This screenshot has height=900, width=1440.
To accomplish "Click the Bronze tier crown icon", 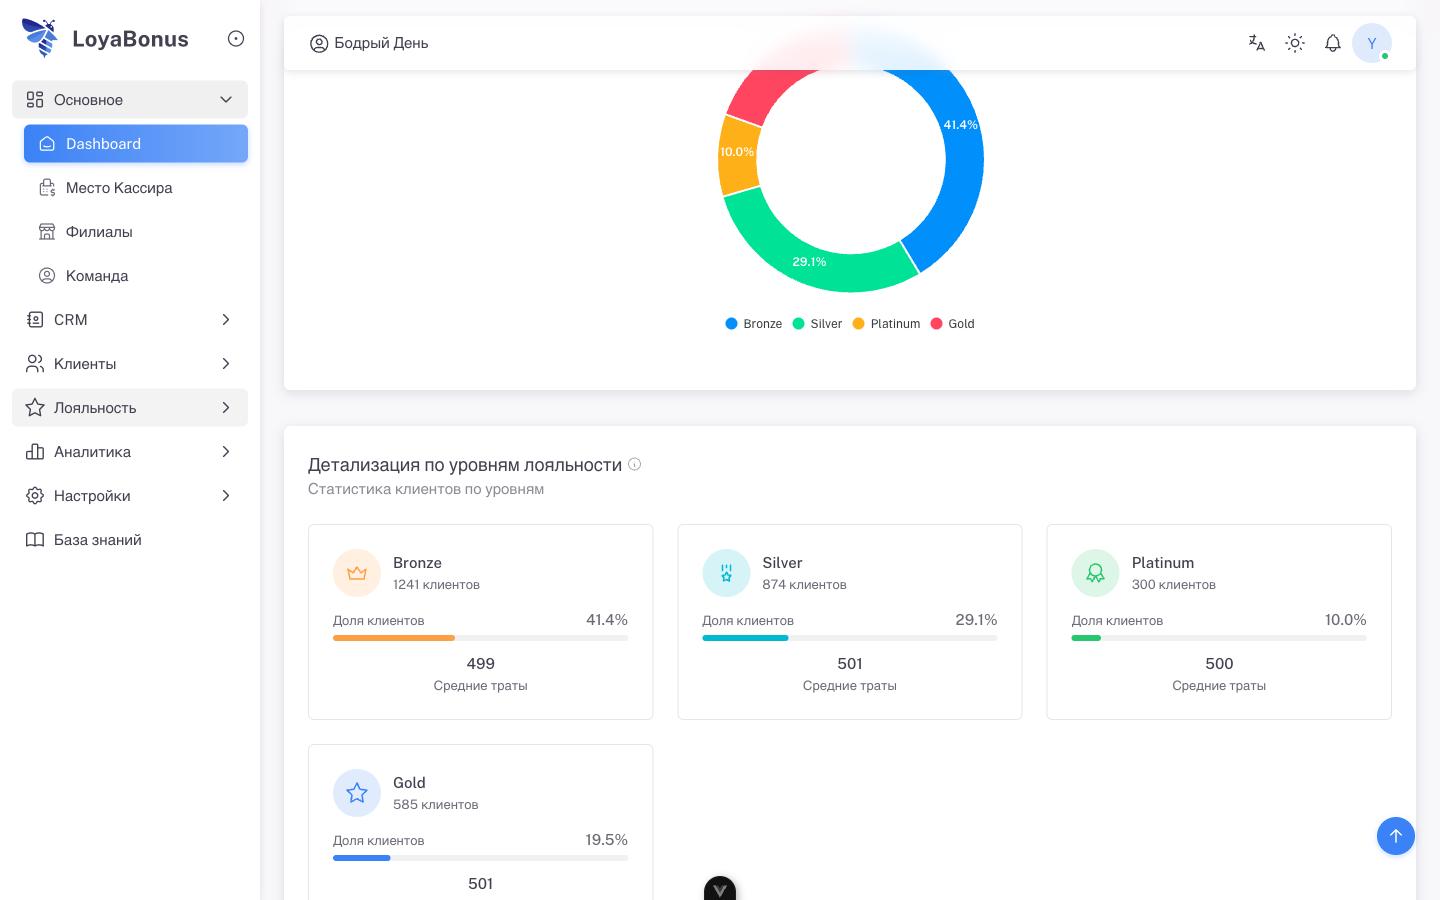I will pyautogui.click(x=356, y=572).
